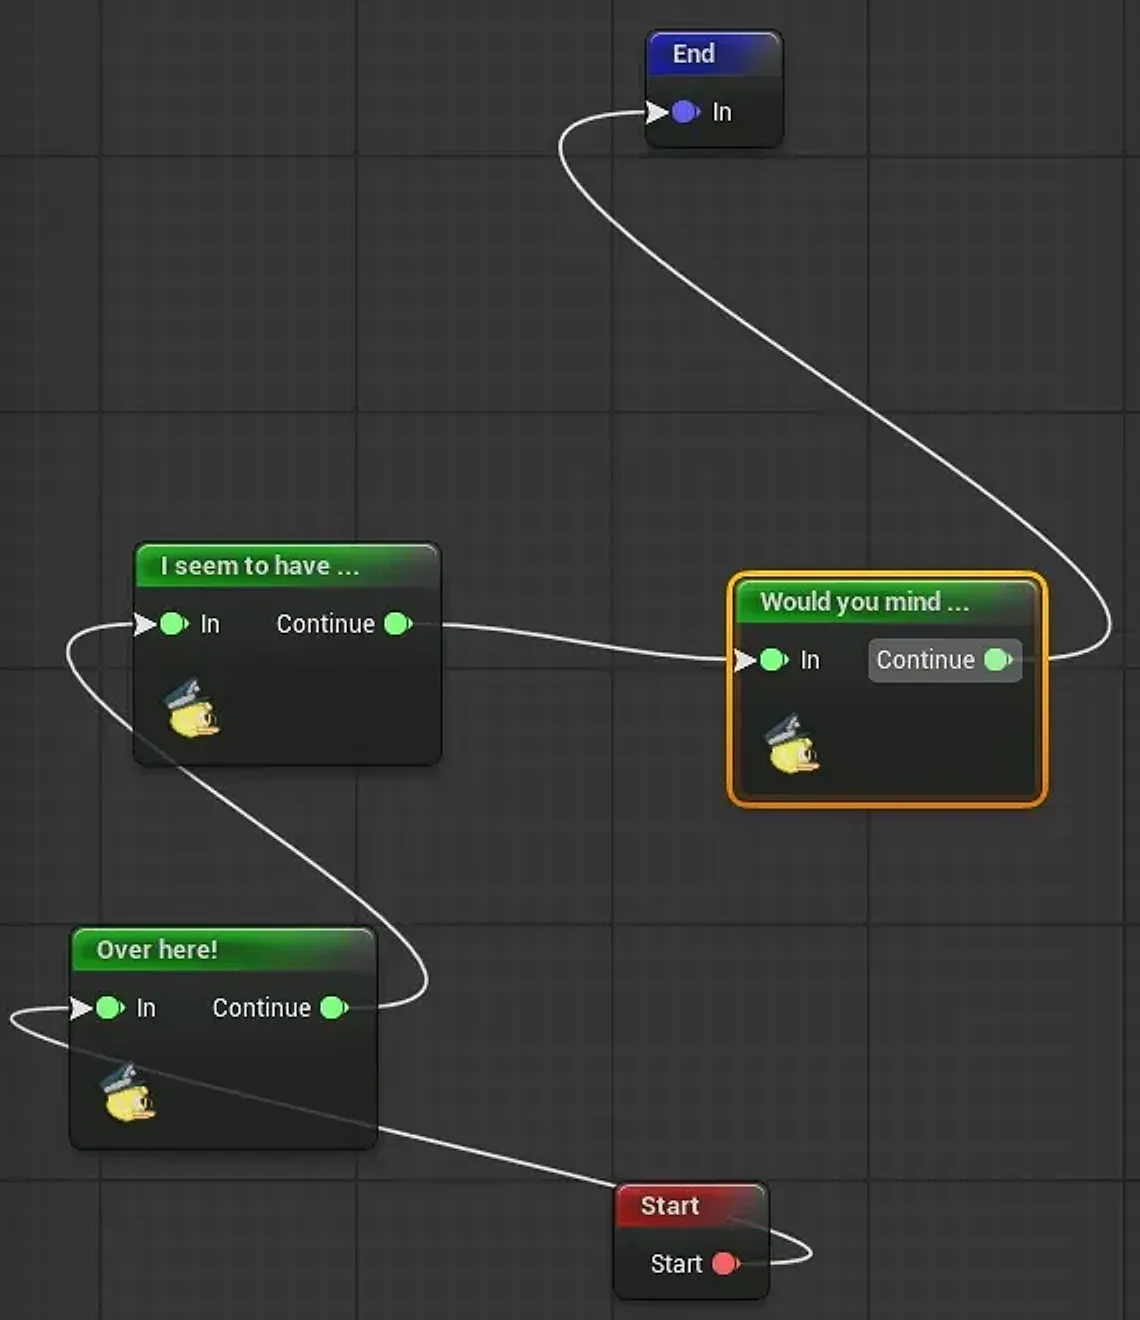Select the 'I seem to have ...' node header
This screenshot has height=1320, width=1140.
point(287,566)
